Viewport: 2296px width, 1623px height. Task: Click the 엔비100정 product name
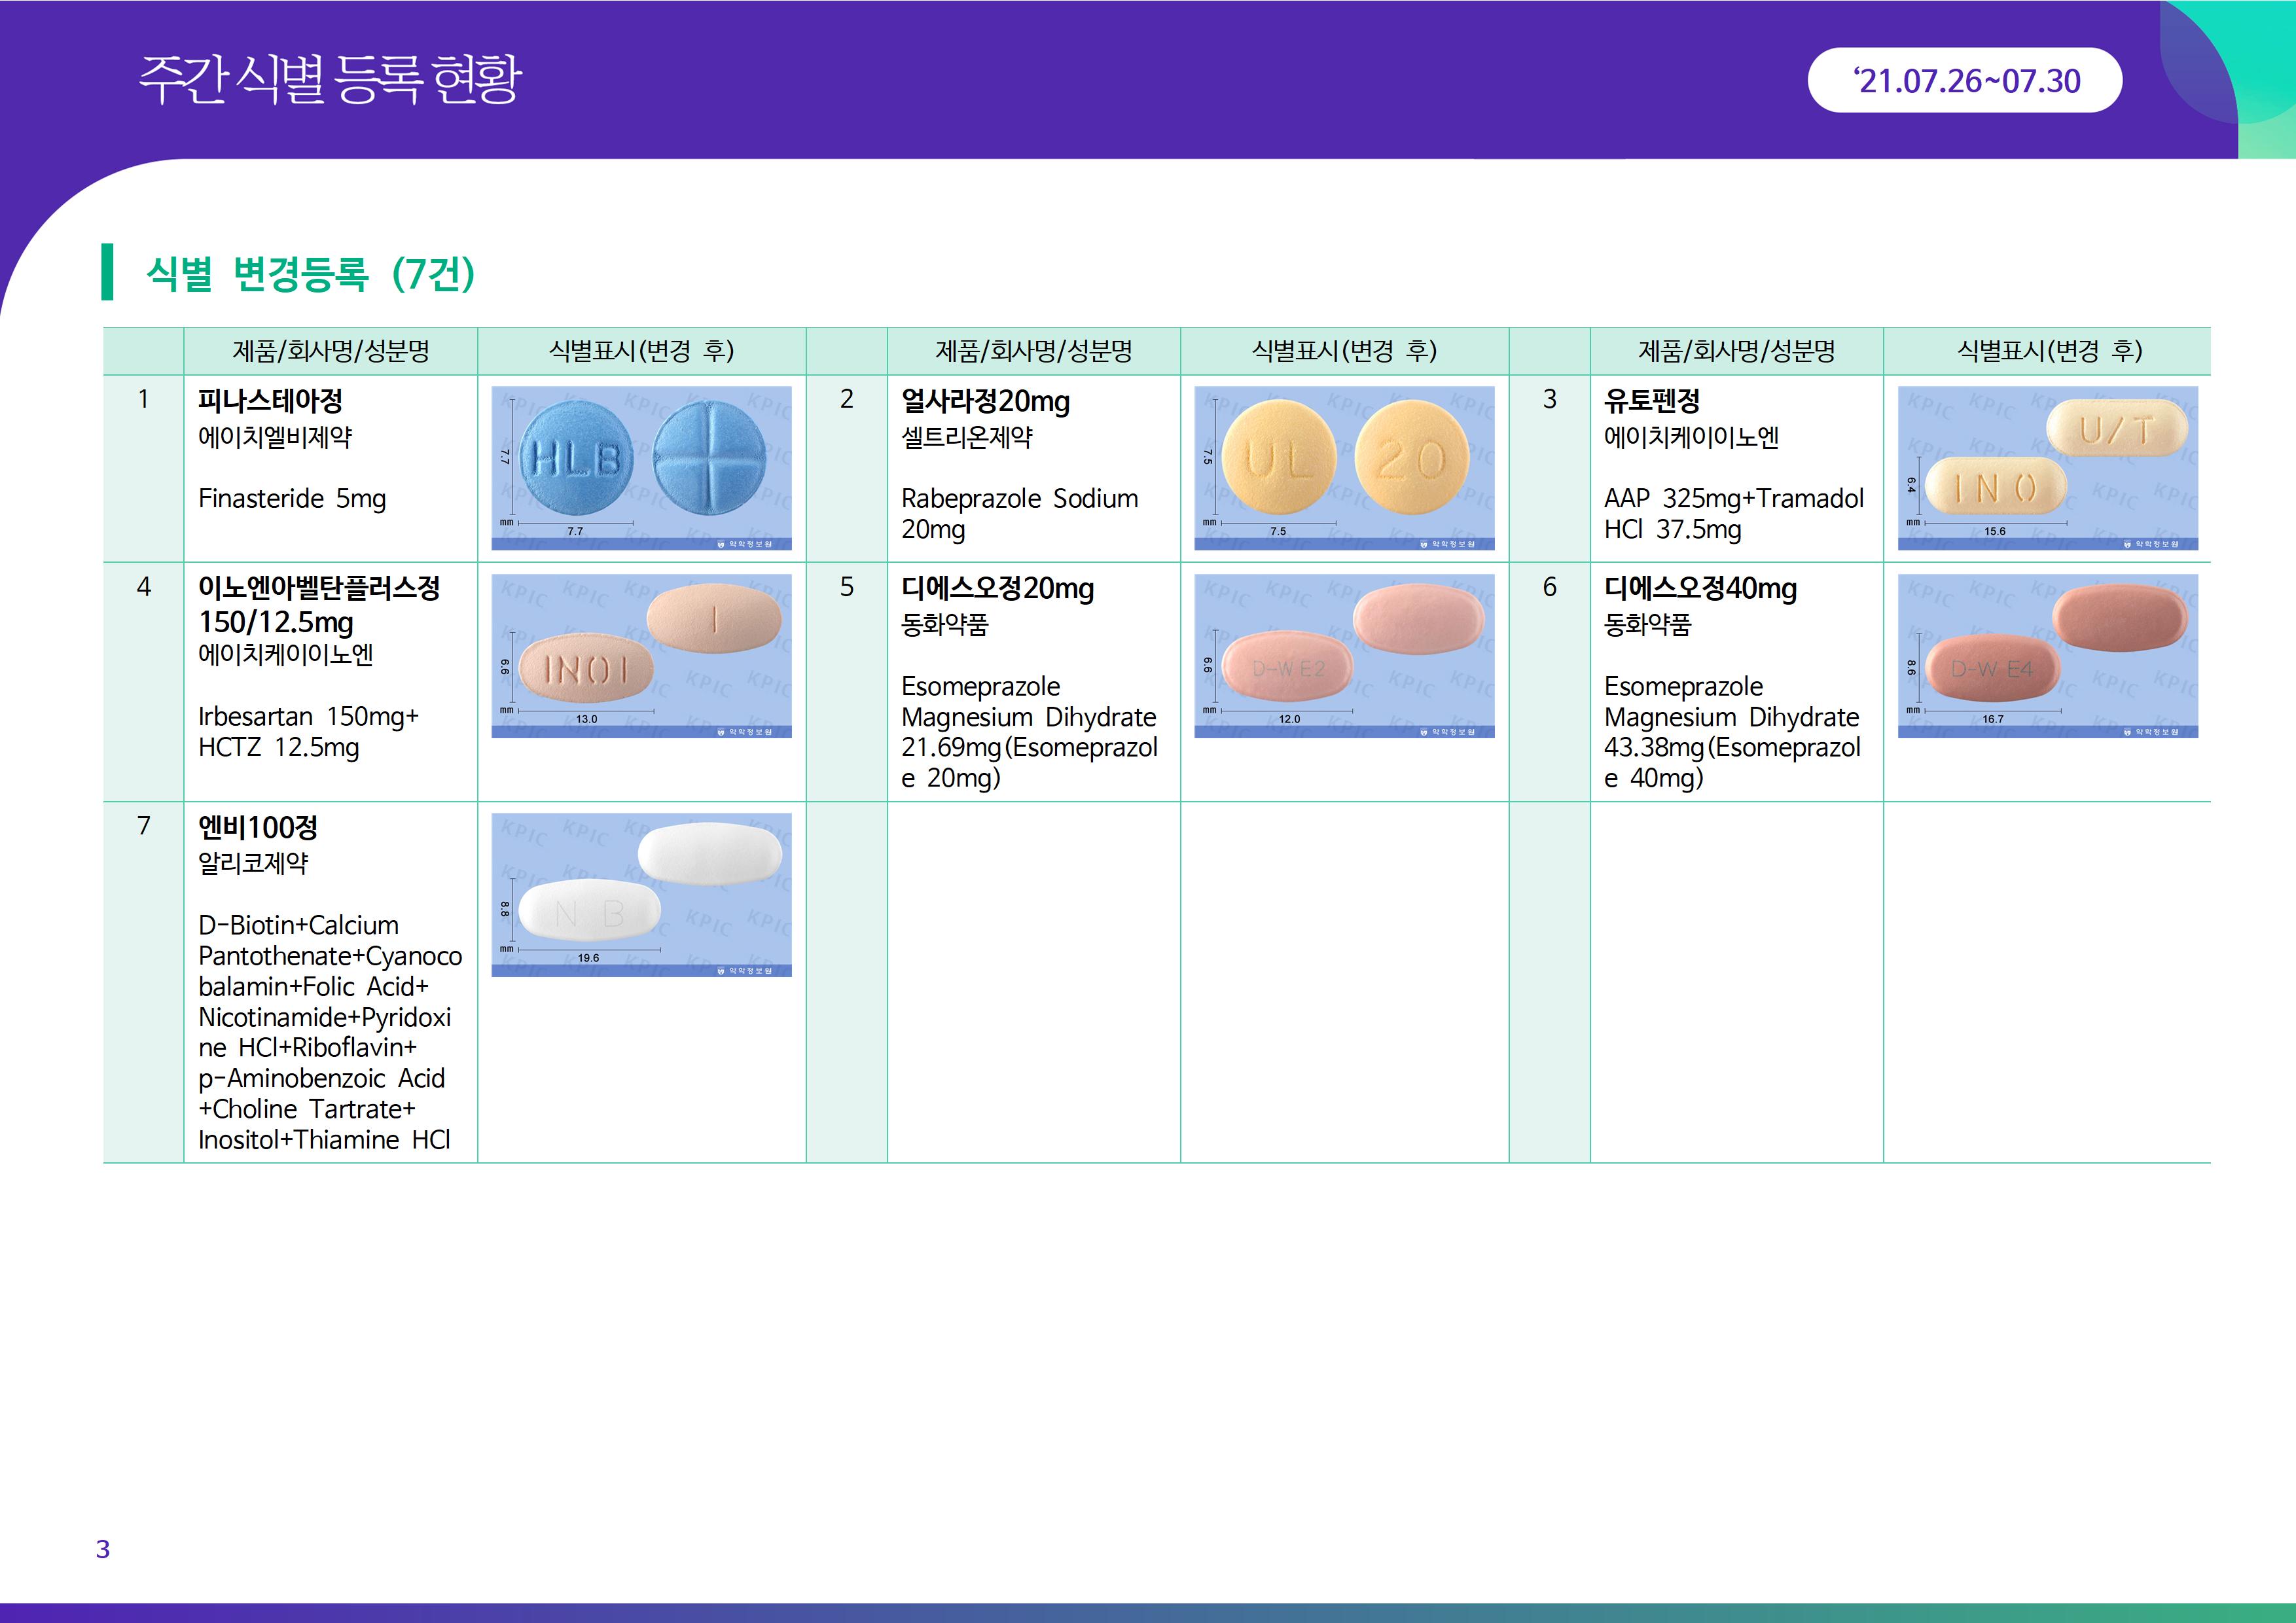tap(258, 827)
